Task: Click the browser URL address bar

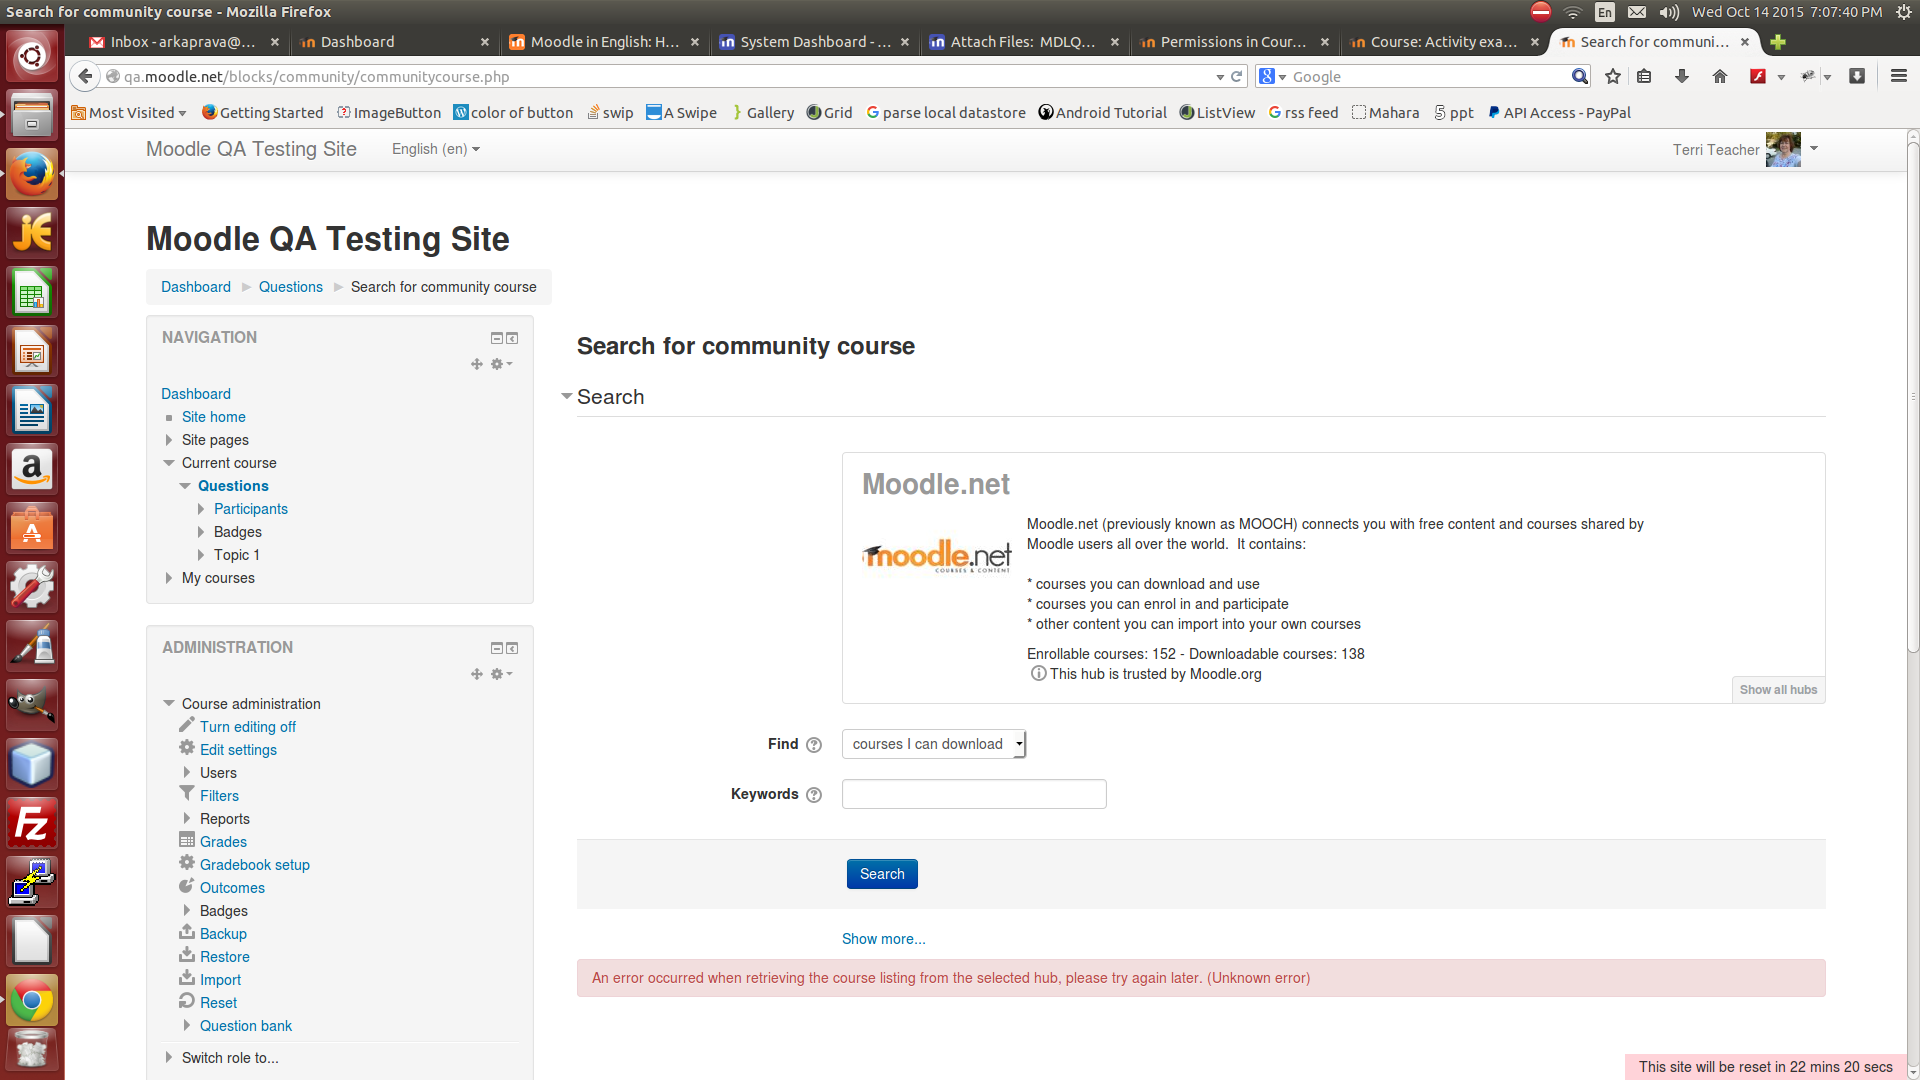Action: 660,76
